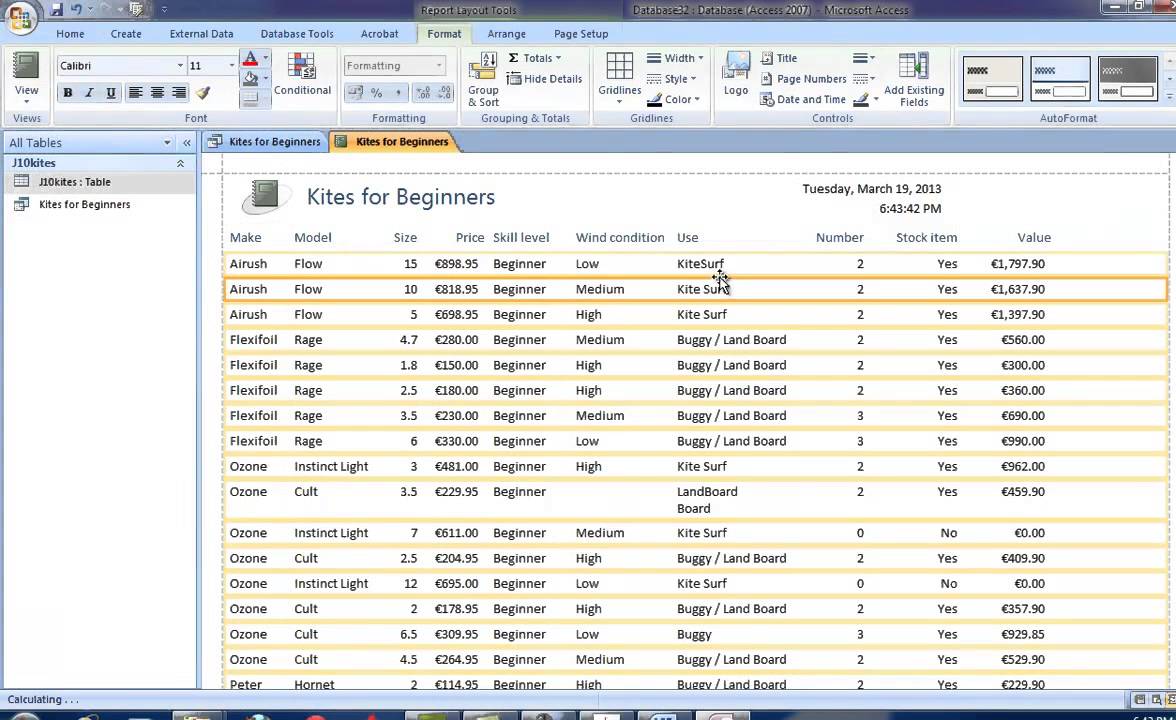Center align text
Image resolution: width=1176 pixels, height=720 pixels.
[157, 93]
